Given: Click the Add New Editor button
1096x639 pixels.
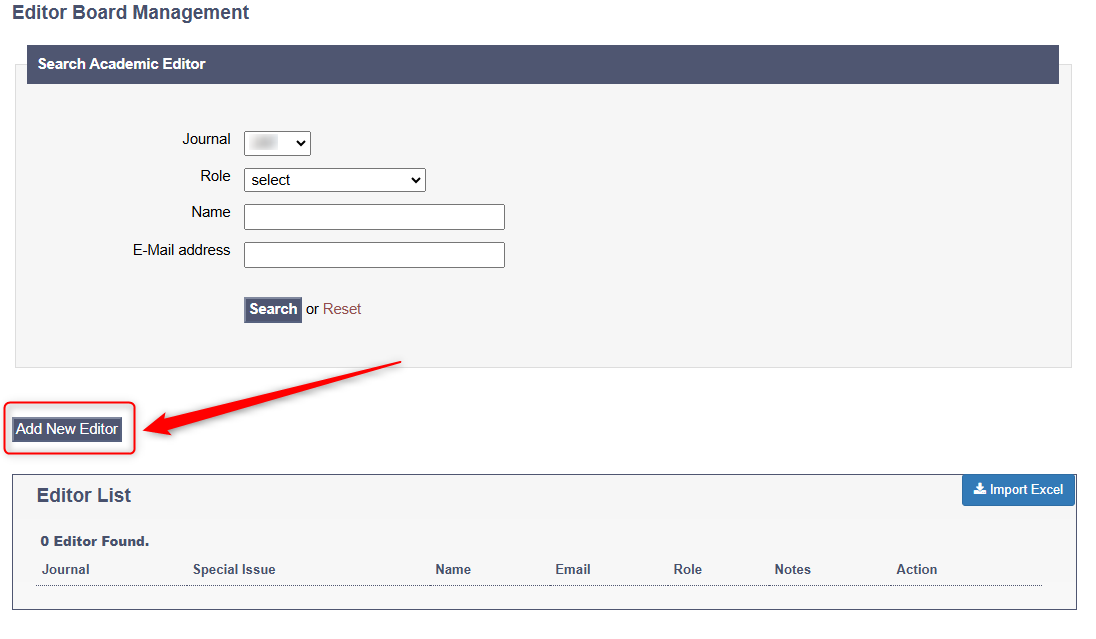Looking at the screenshot, I should (x=67, y=429).
